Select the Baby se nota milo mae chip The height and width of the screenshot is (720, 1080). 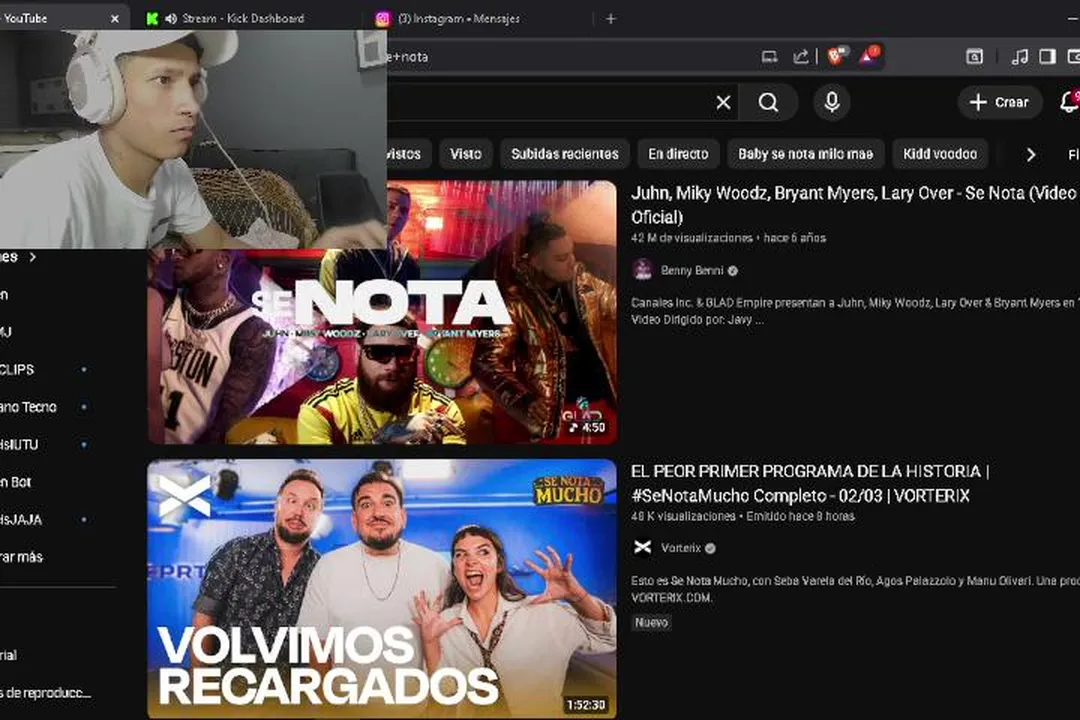point(805,154)
